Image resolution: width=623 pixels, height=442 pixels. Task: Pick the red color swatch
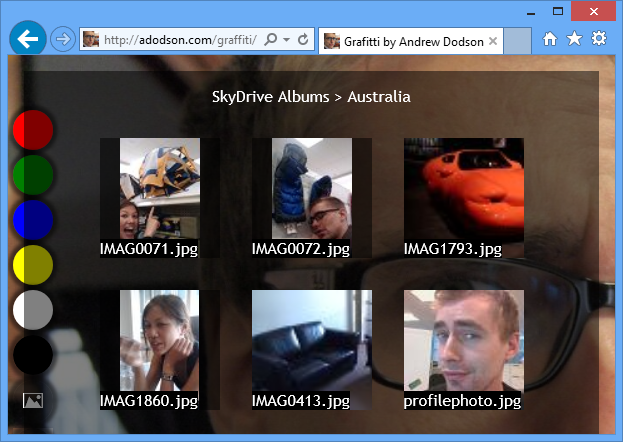[x=33, y=130]
